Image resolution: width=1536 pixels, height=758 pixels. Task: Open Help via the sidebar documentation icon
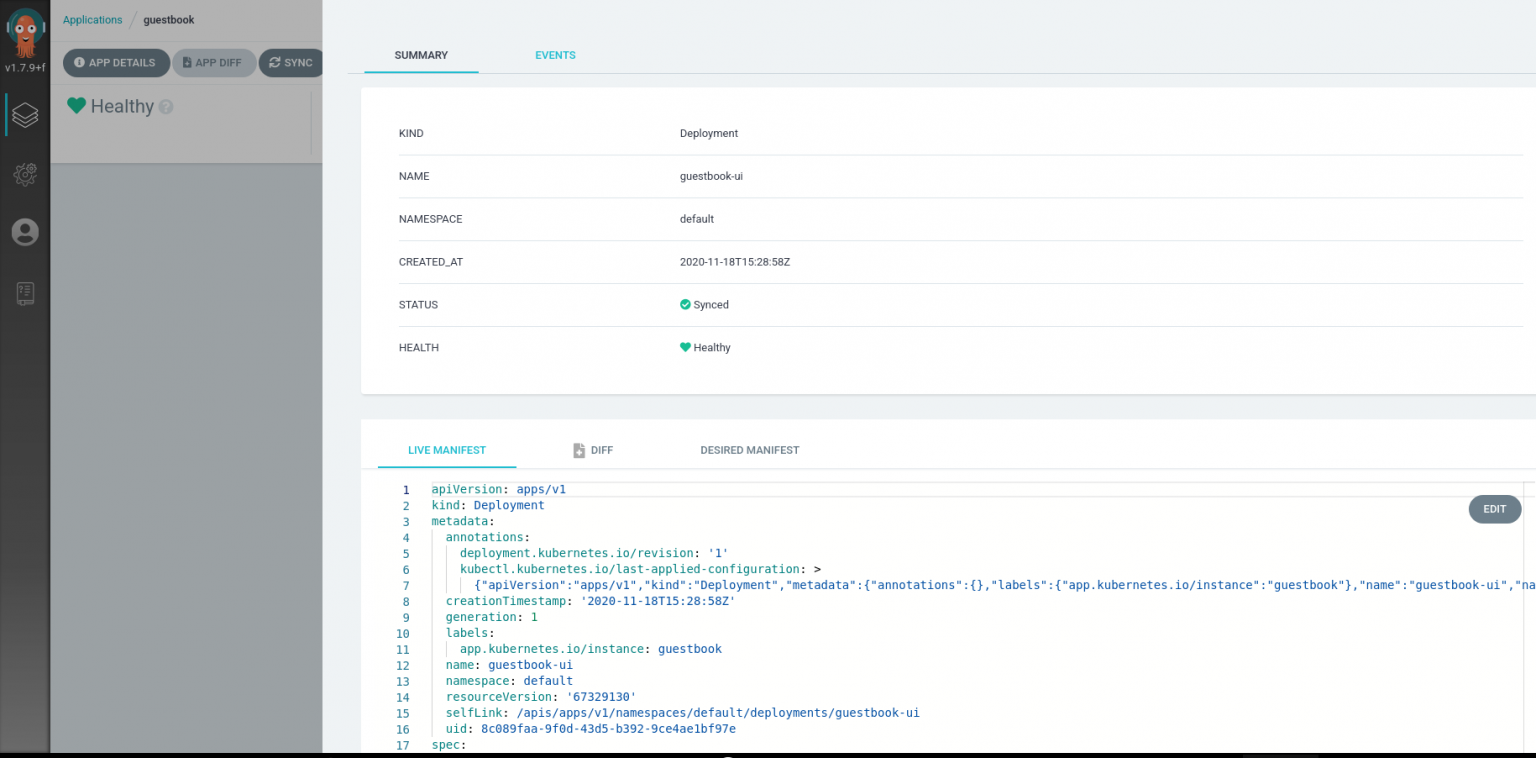click(x=25, y=292)
